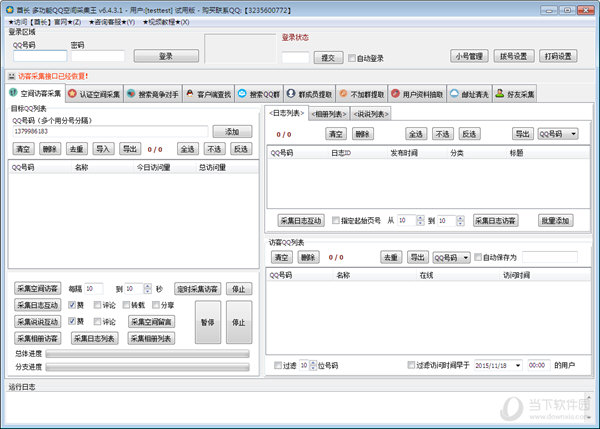
Task: Focus the QQ号码 login field
Action: pyautogui.click(x=40, y=56)
